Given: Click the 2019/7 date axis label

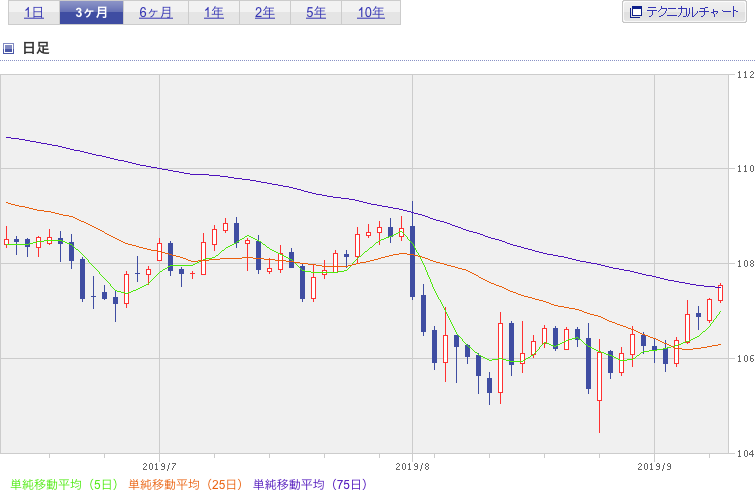Looking at the screenshot, I should tap(159, 467).
